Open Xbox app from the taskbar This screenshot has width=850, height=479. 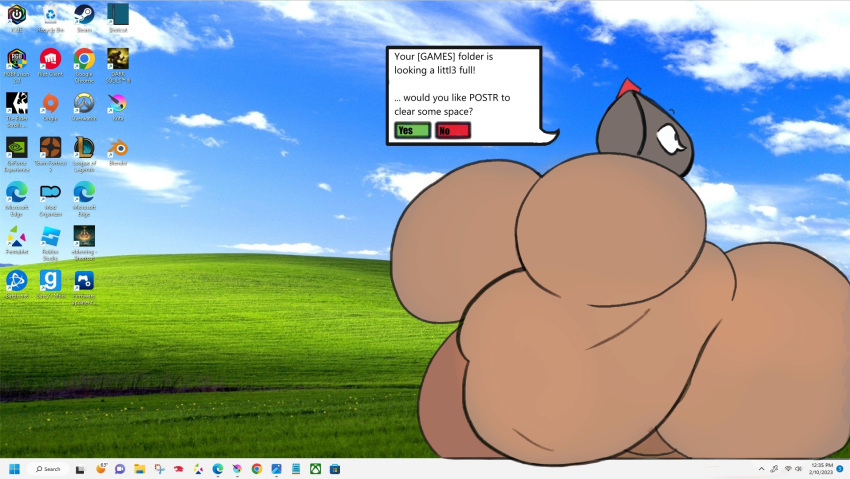point(315,468)
